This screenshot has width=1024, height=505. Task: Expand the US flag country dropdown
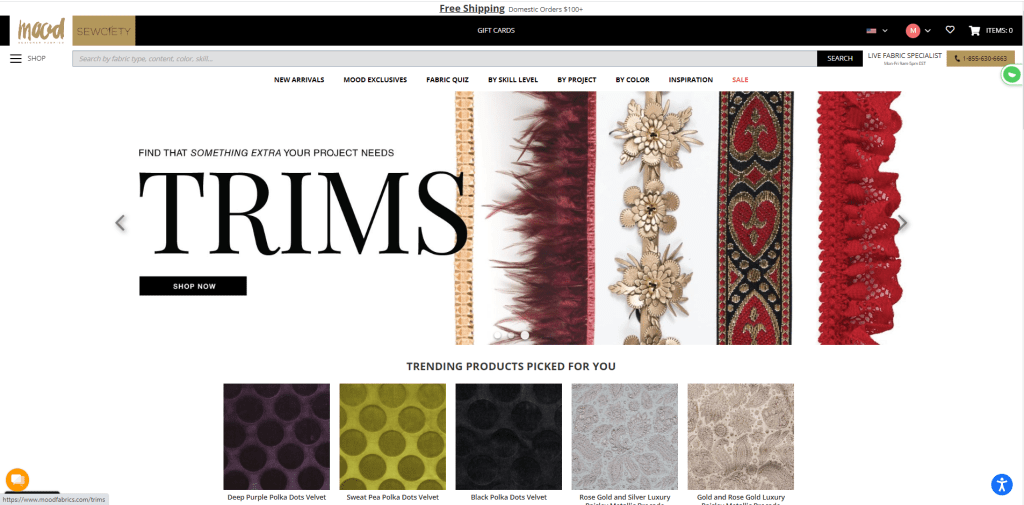[877, 30]
